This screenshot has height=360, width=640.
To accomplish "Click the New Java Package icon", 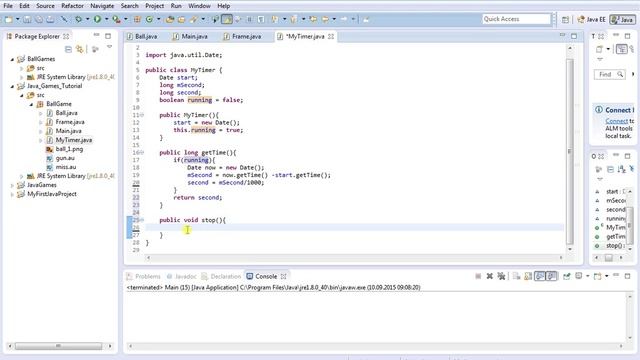I will click(138, 19).
